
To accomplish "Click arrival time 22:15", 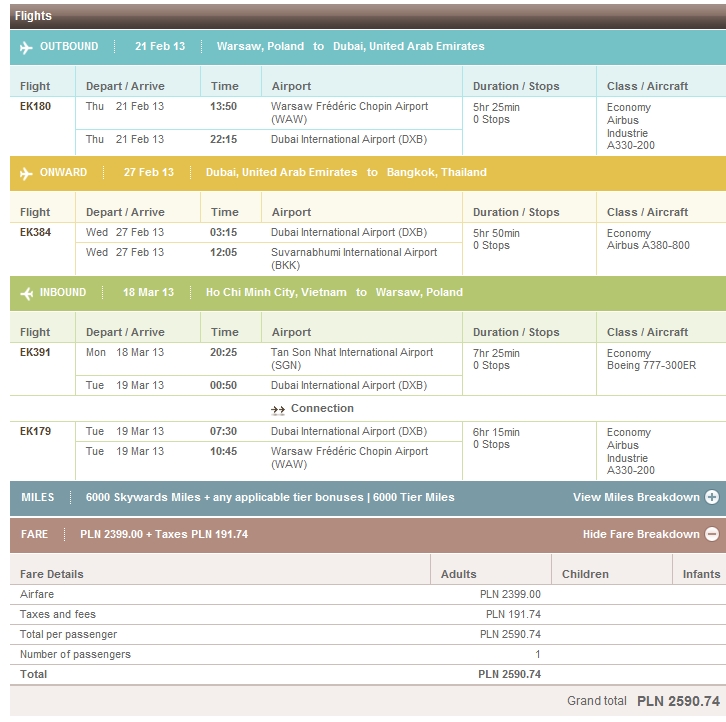I will (223, 139).
